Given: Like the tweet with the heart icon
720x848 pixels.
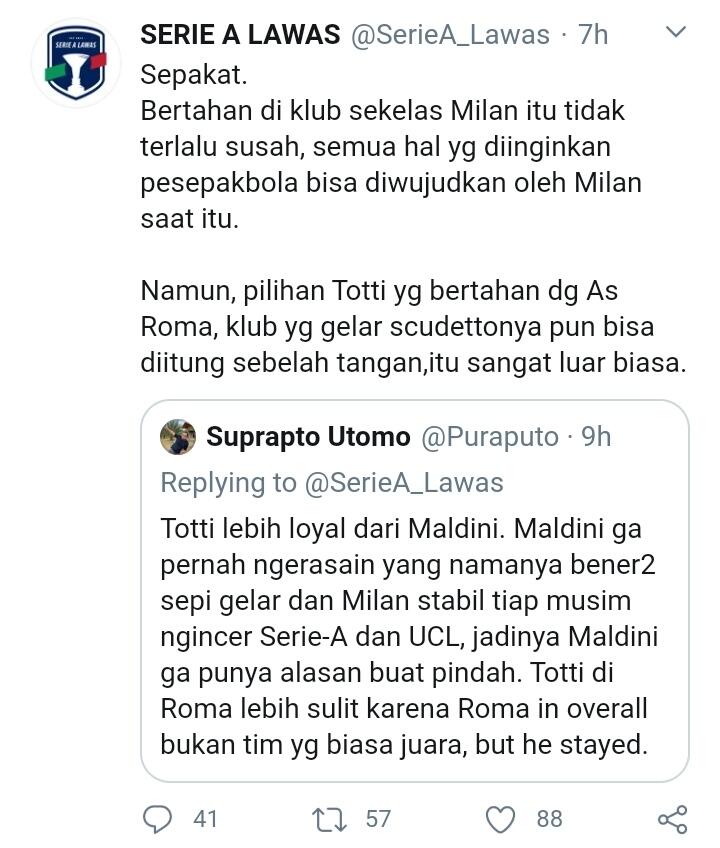Looking at the screenshot, I should coord(498,819).
